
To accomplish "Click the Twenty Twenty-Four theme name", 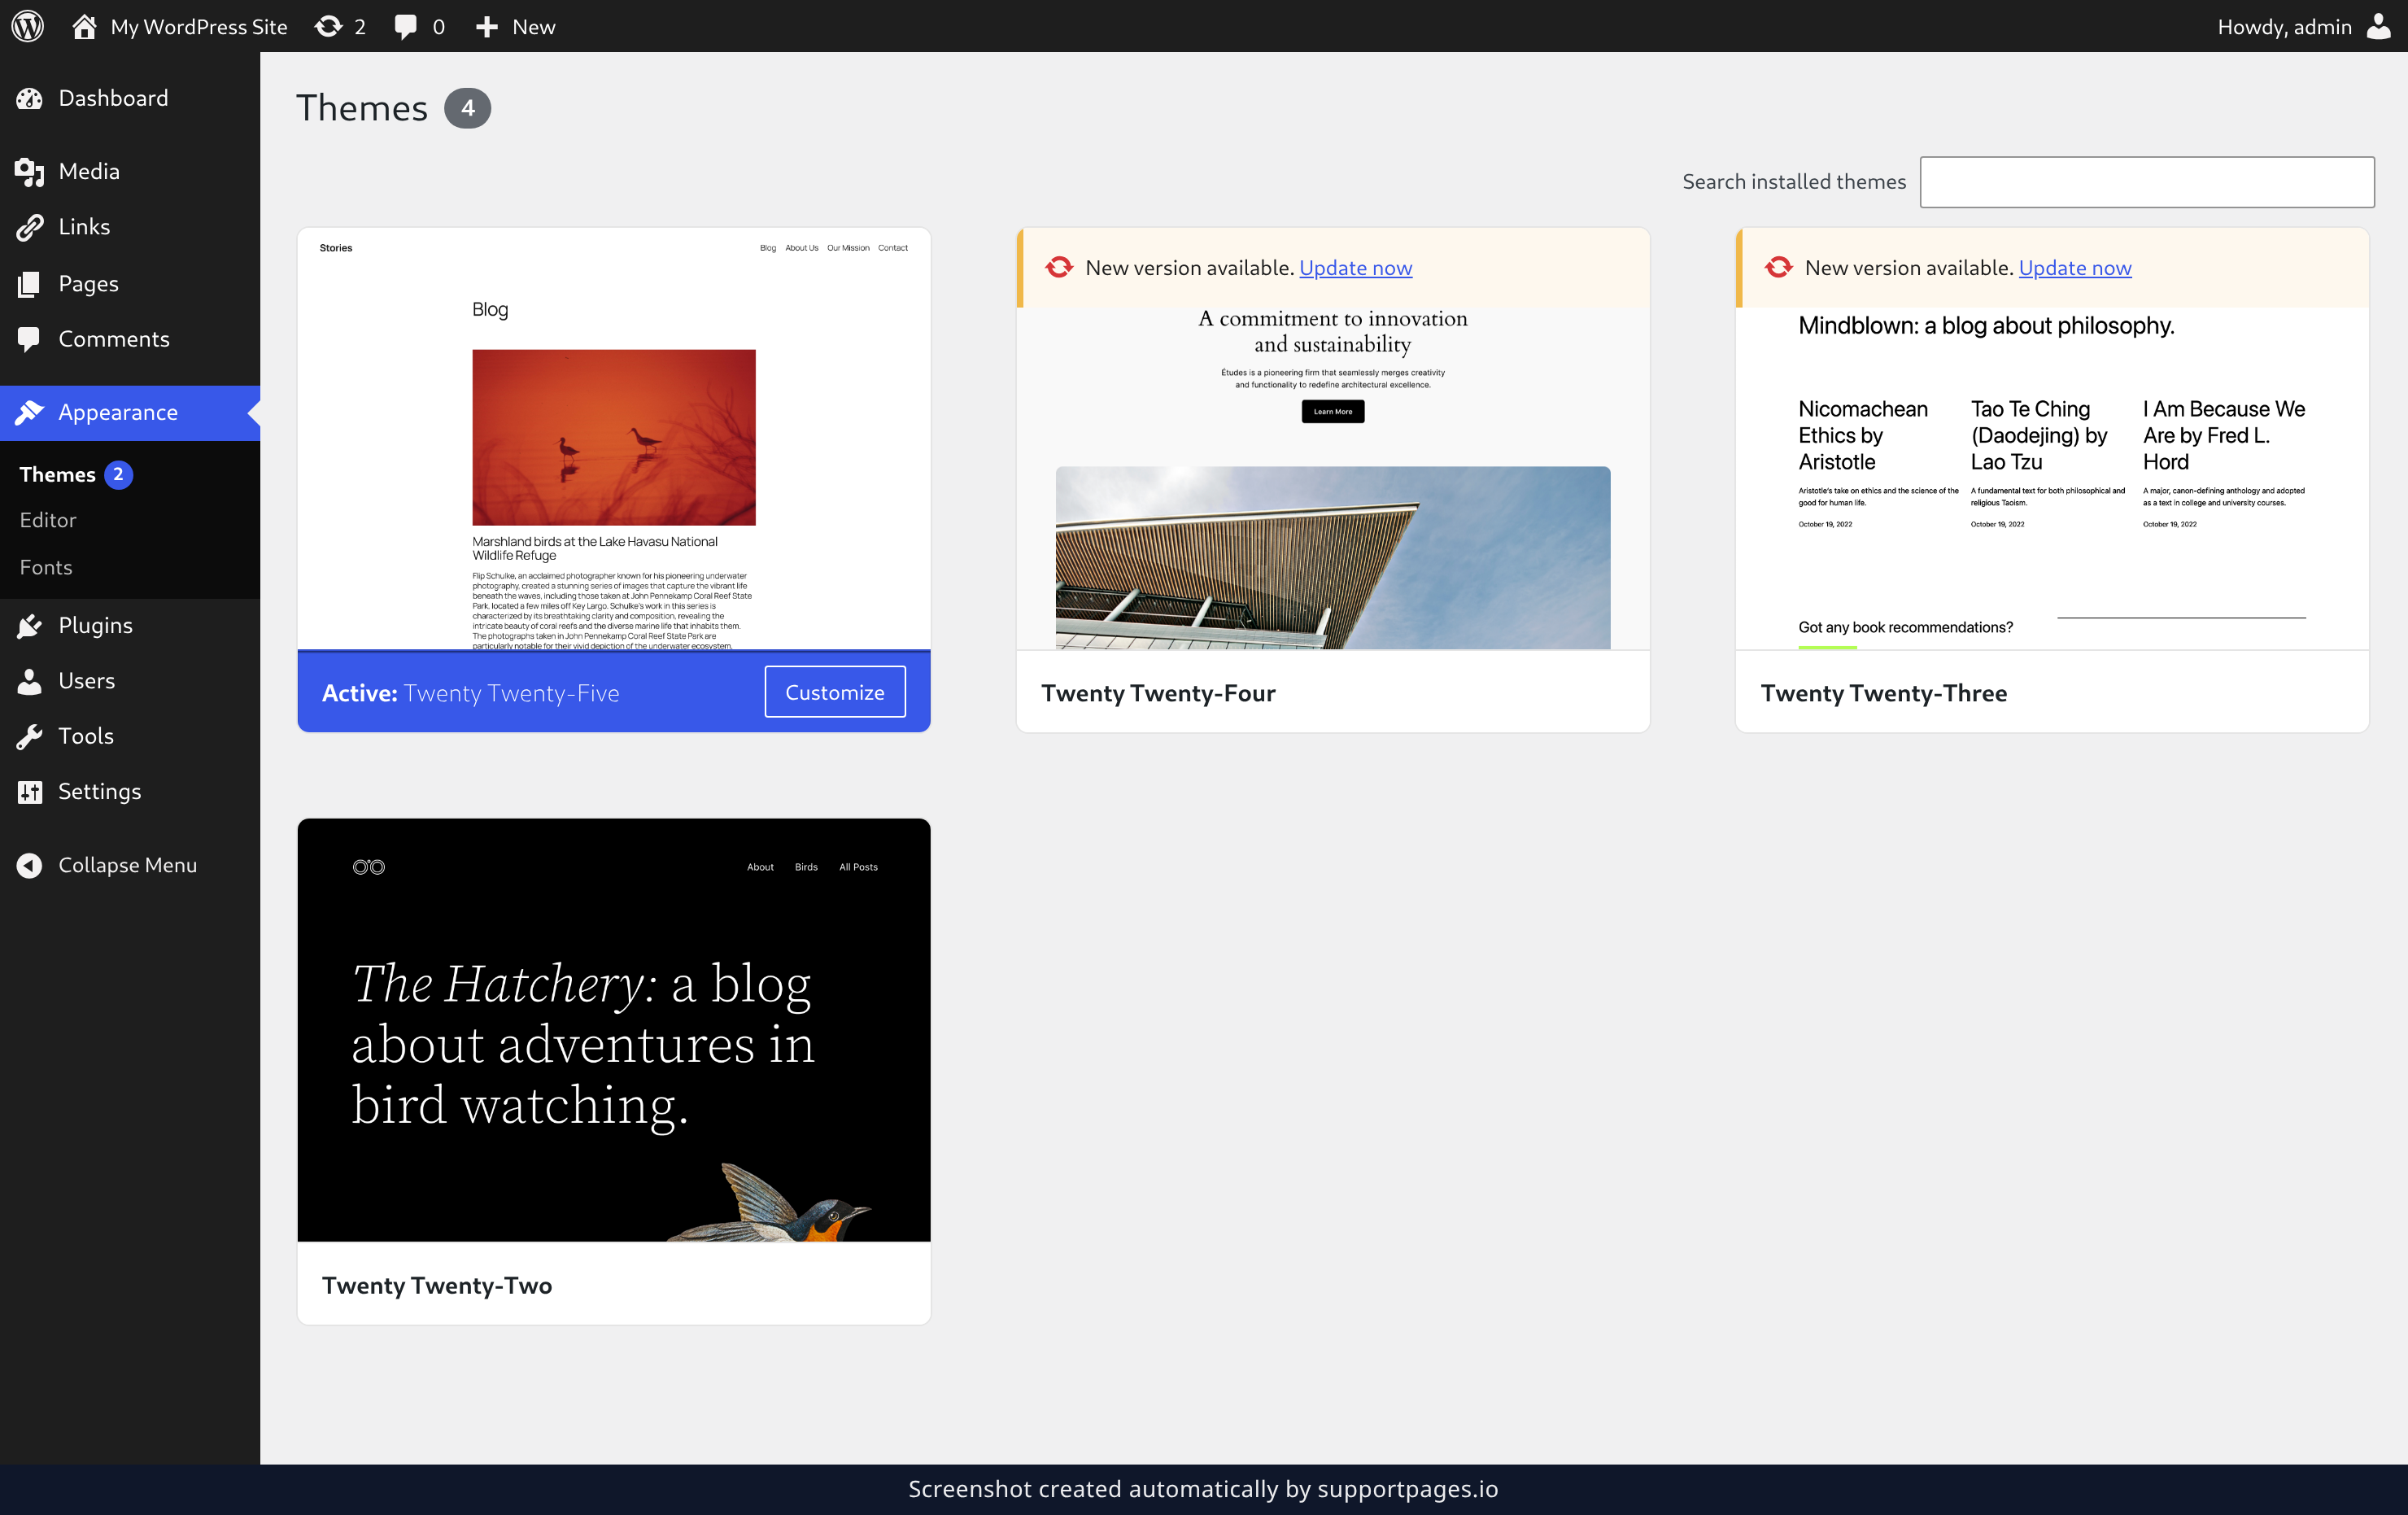I will [x=1158, y=693].
